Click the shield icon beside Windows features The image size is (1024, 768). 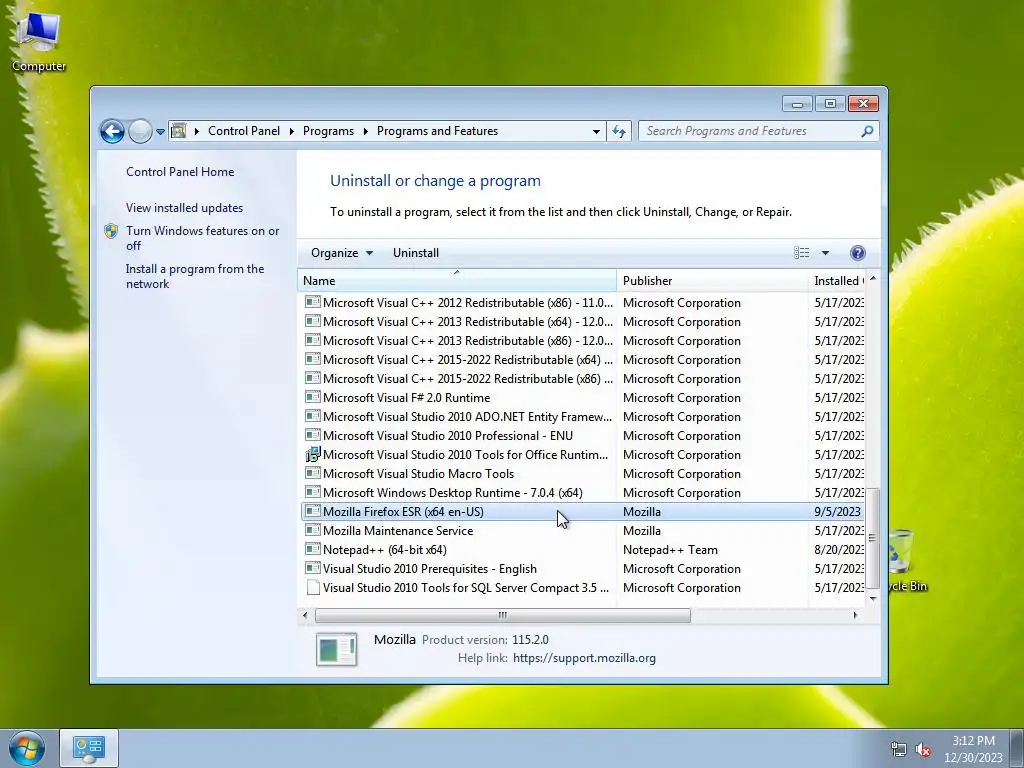[x=111, y=231]
